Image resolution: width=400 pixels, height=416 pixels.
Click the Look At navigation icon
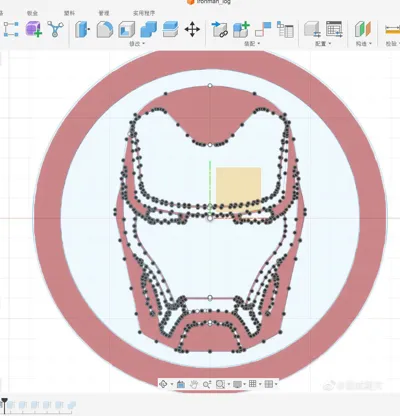pos(181,384)
